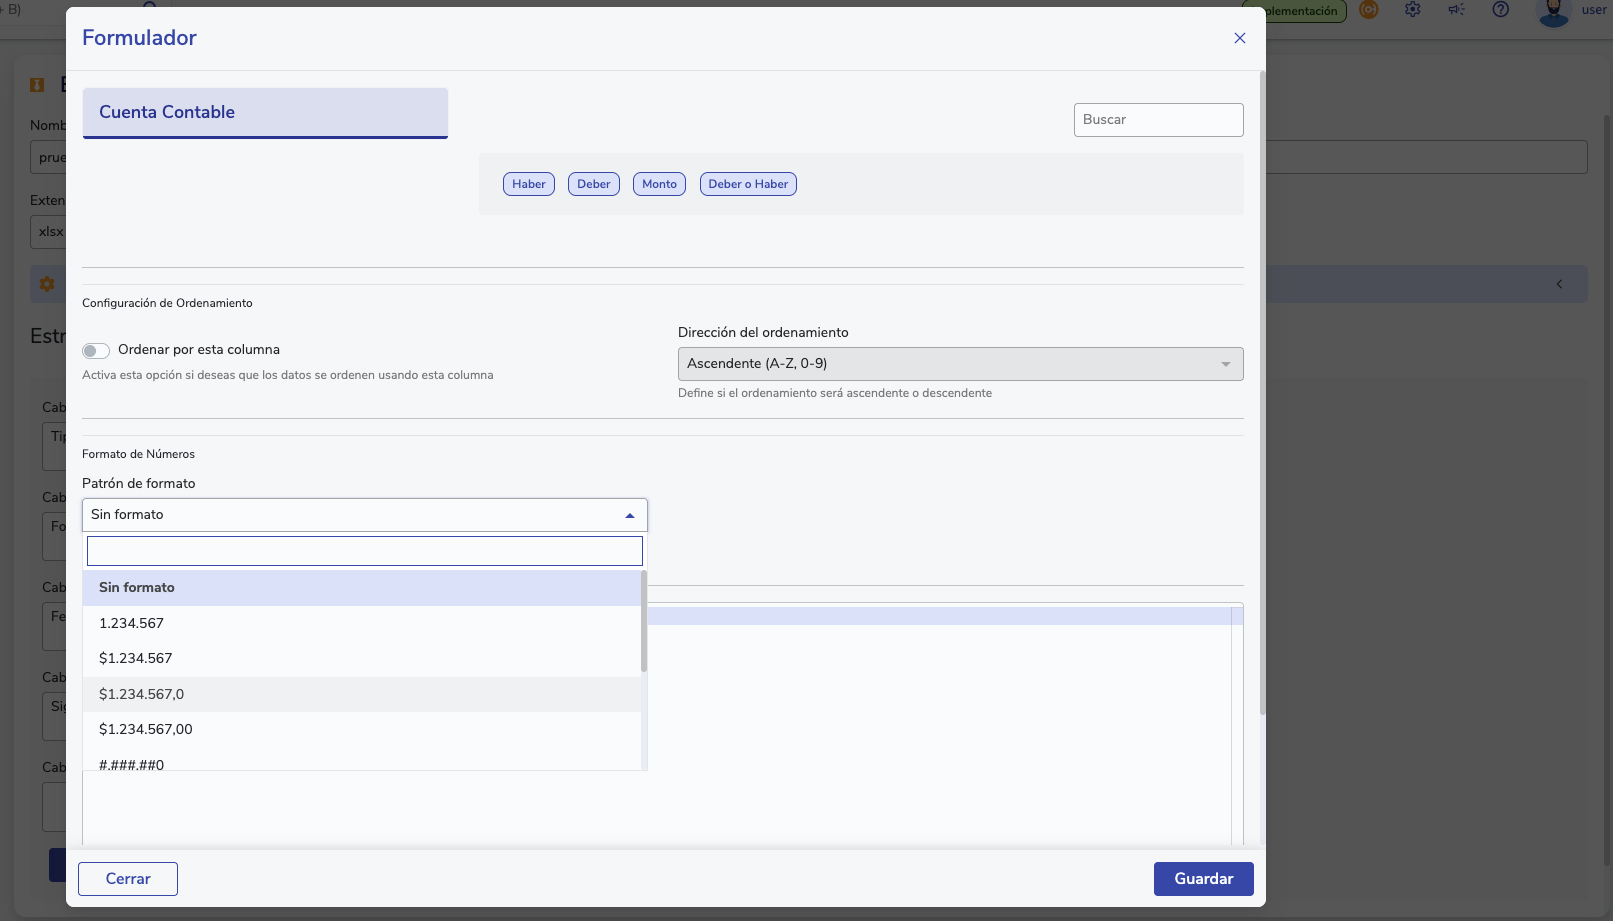This screenshot has width=1613, height=921.
Task: Open settings gear in top header
Action: pyautogui.click(x=1412, y=10)
